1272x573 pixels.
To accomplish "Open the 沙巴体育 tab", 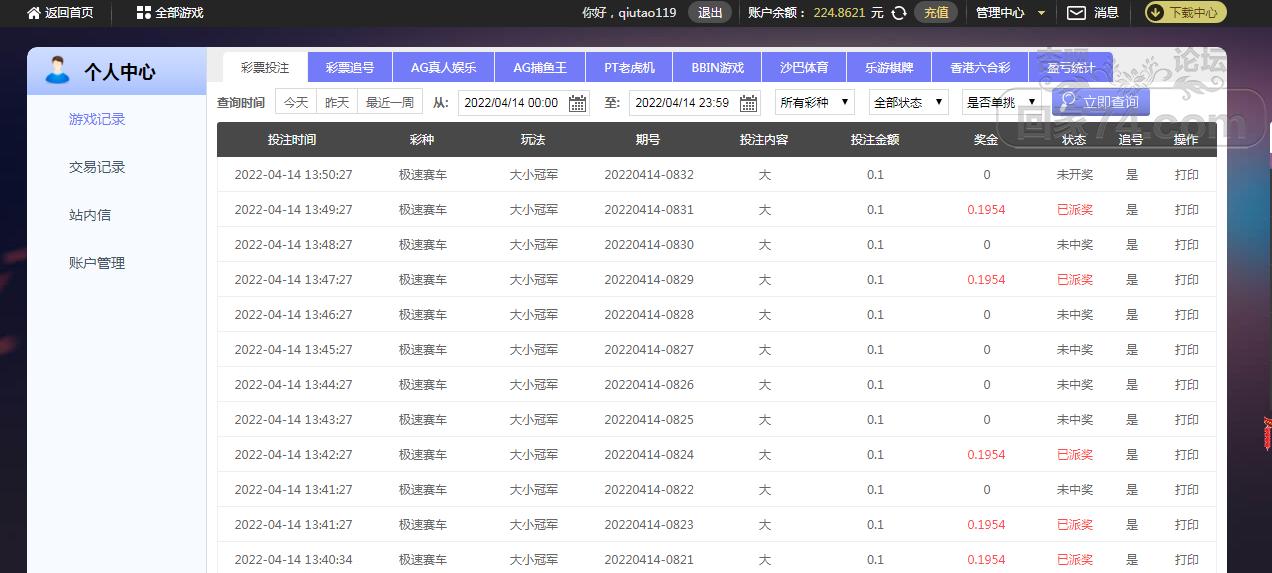I will click(804, 67).
